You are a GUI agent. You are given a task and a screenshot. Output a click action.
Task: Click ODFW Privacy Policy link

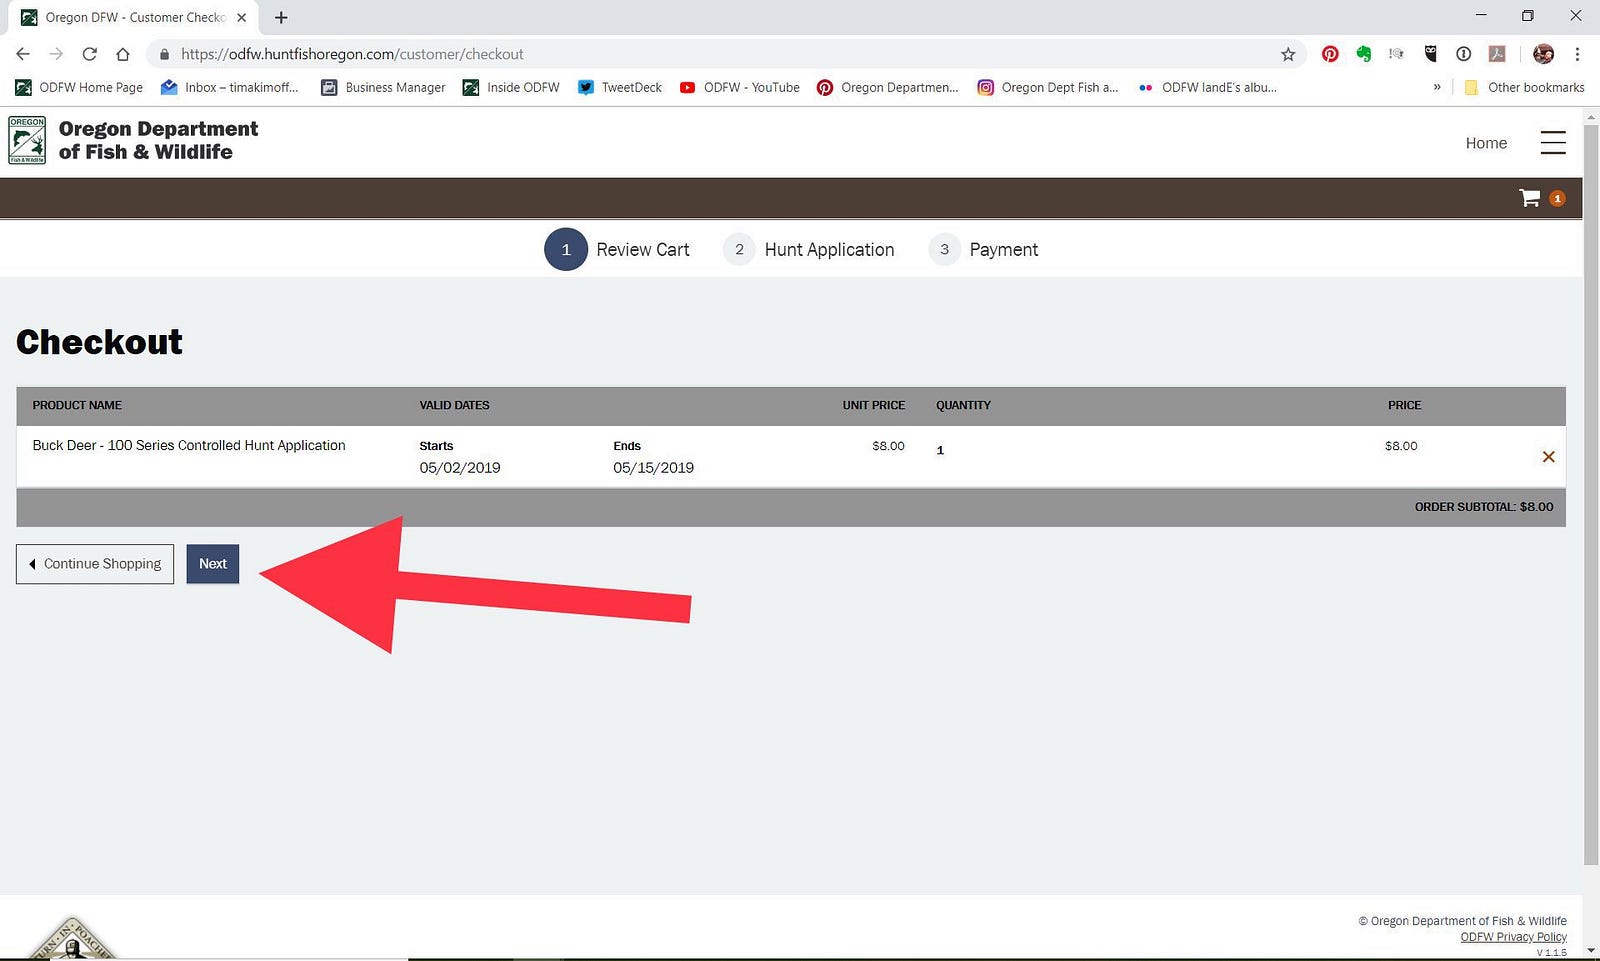(x=1513, y=937)
